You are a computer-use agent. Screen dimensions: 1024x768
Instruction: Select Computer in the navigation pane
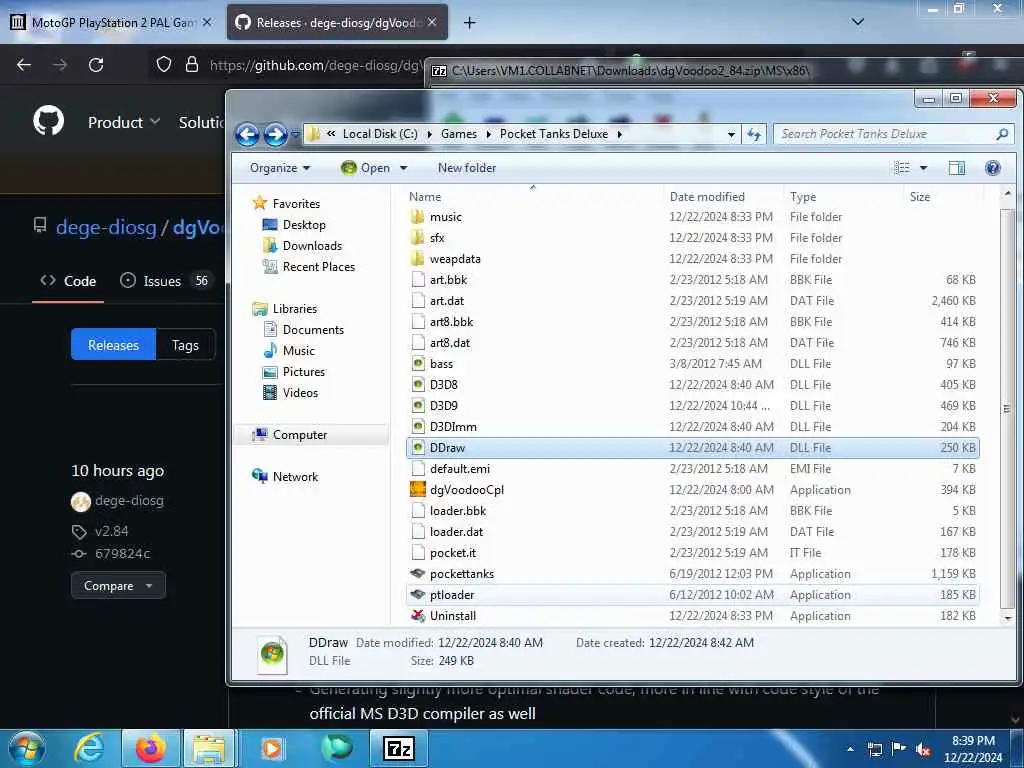pos(300,435)
